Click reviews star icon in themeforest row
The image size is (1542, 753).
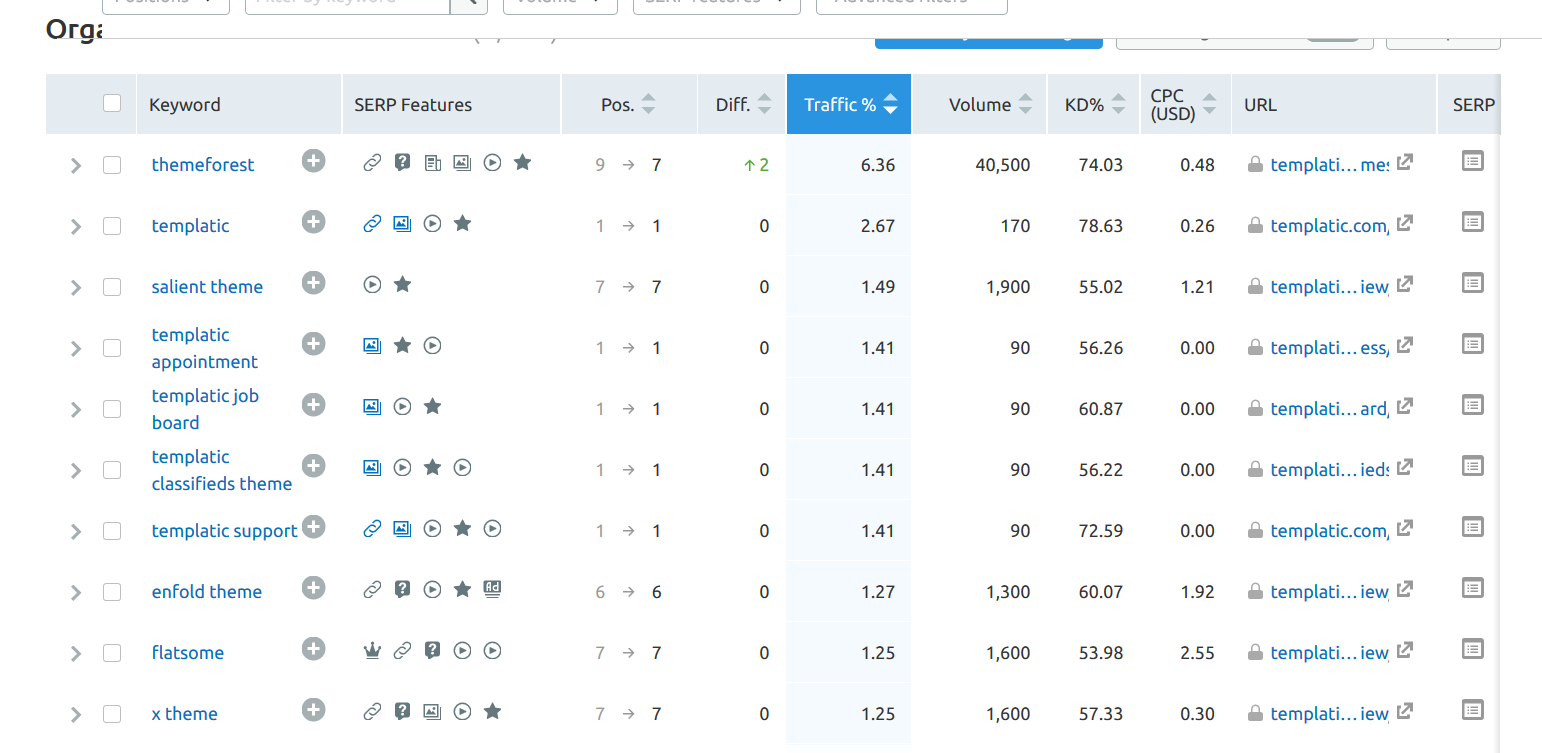pos(522,161)
